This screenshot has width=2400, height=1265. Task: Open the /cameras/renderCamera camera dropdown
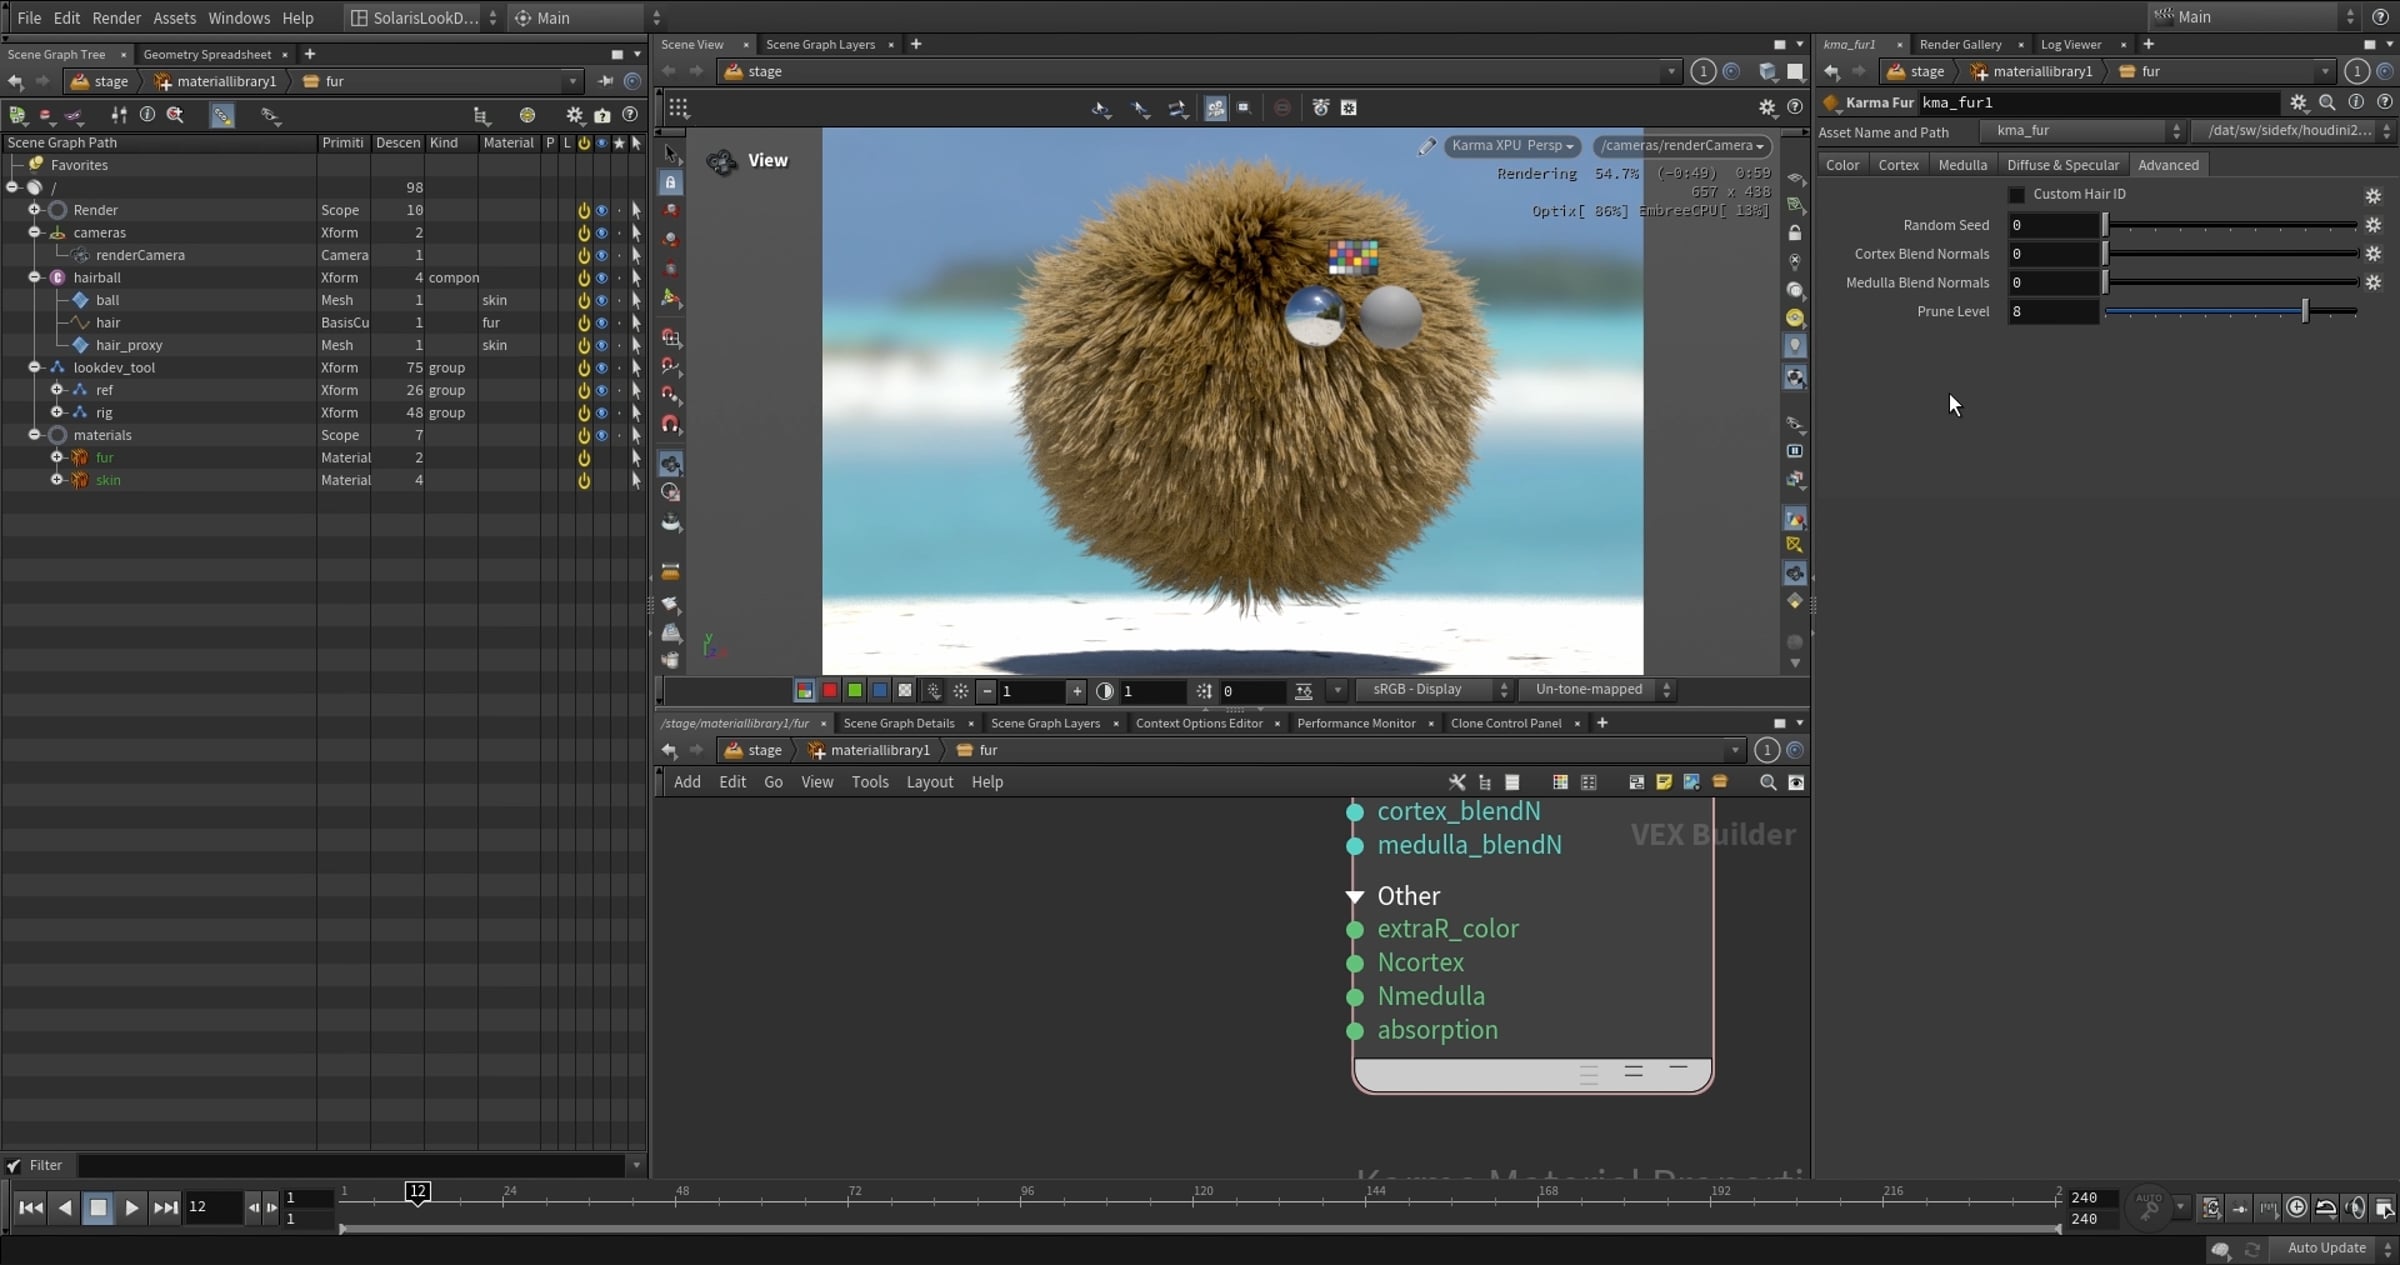tap(1682, 146)
